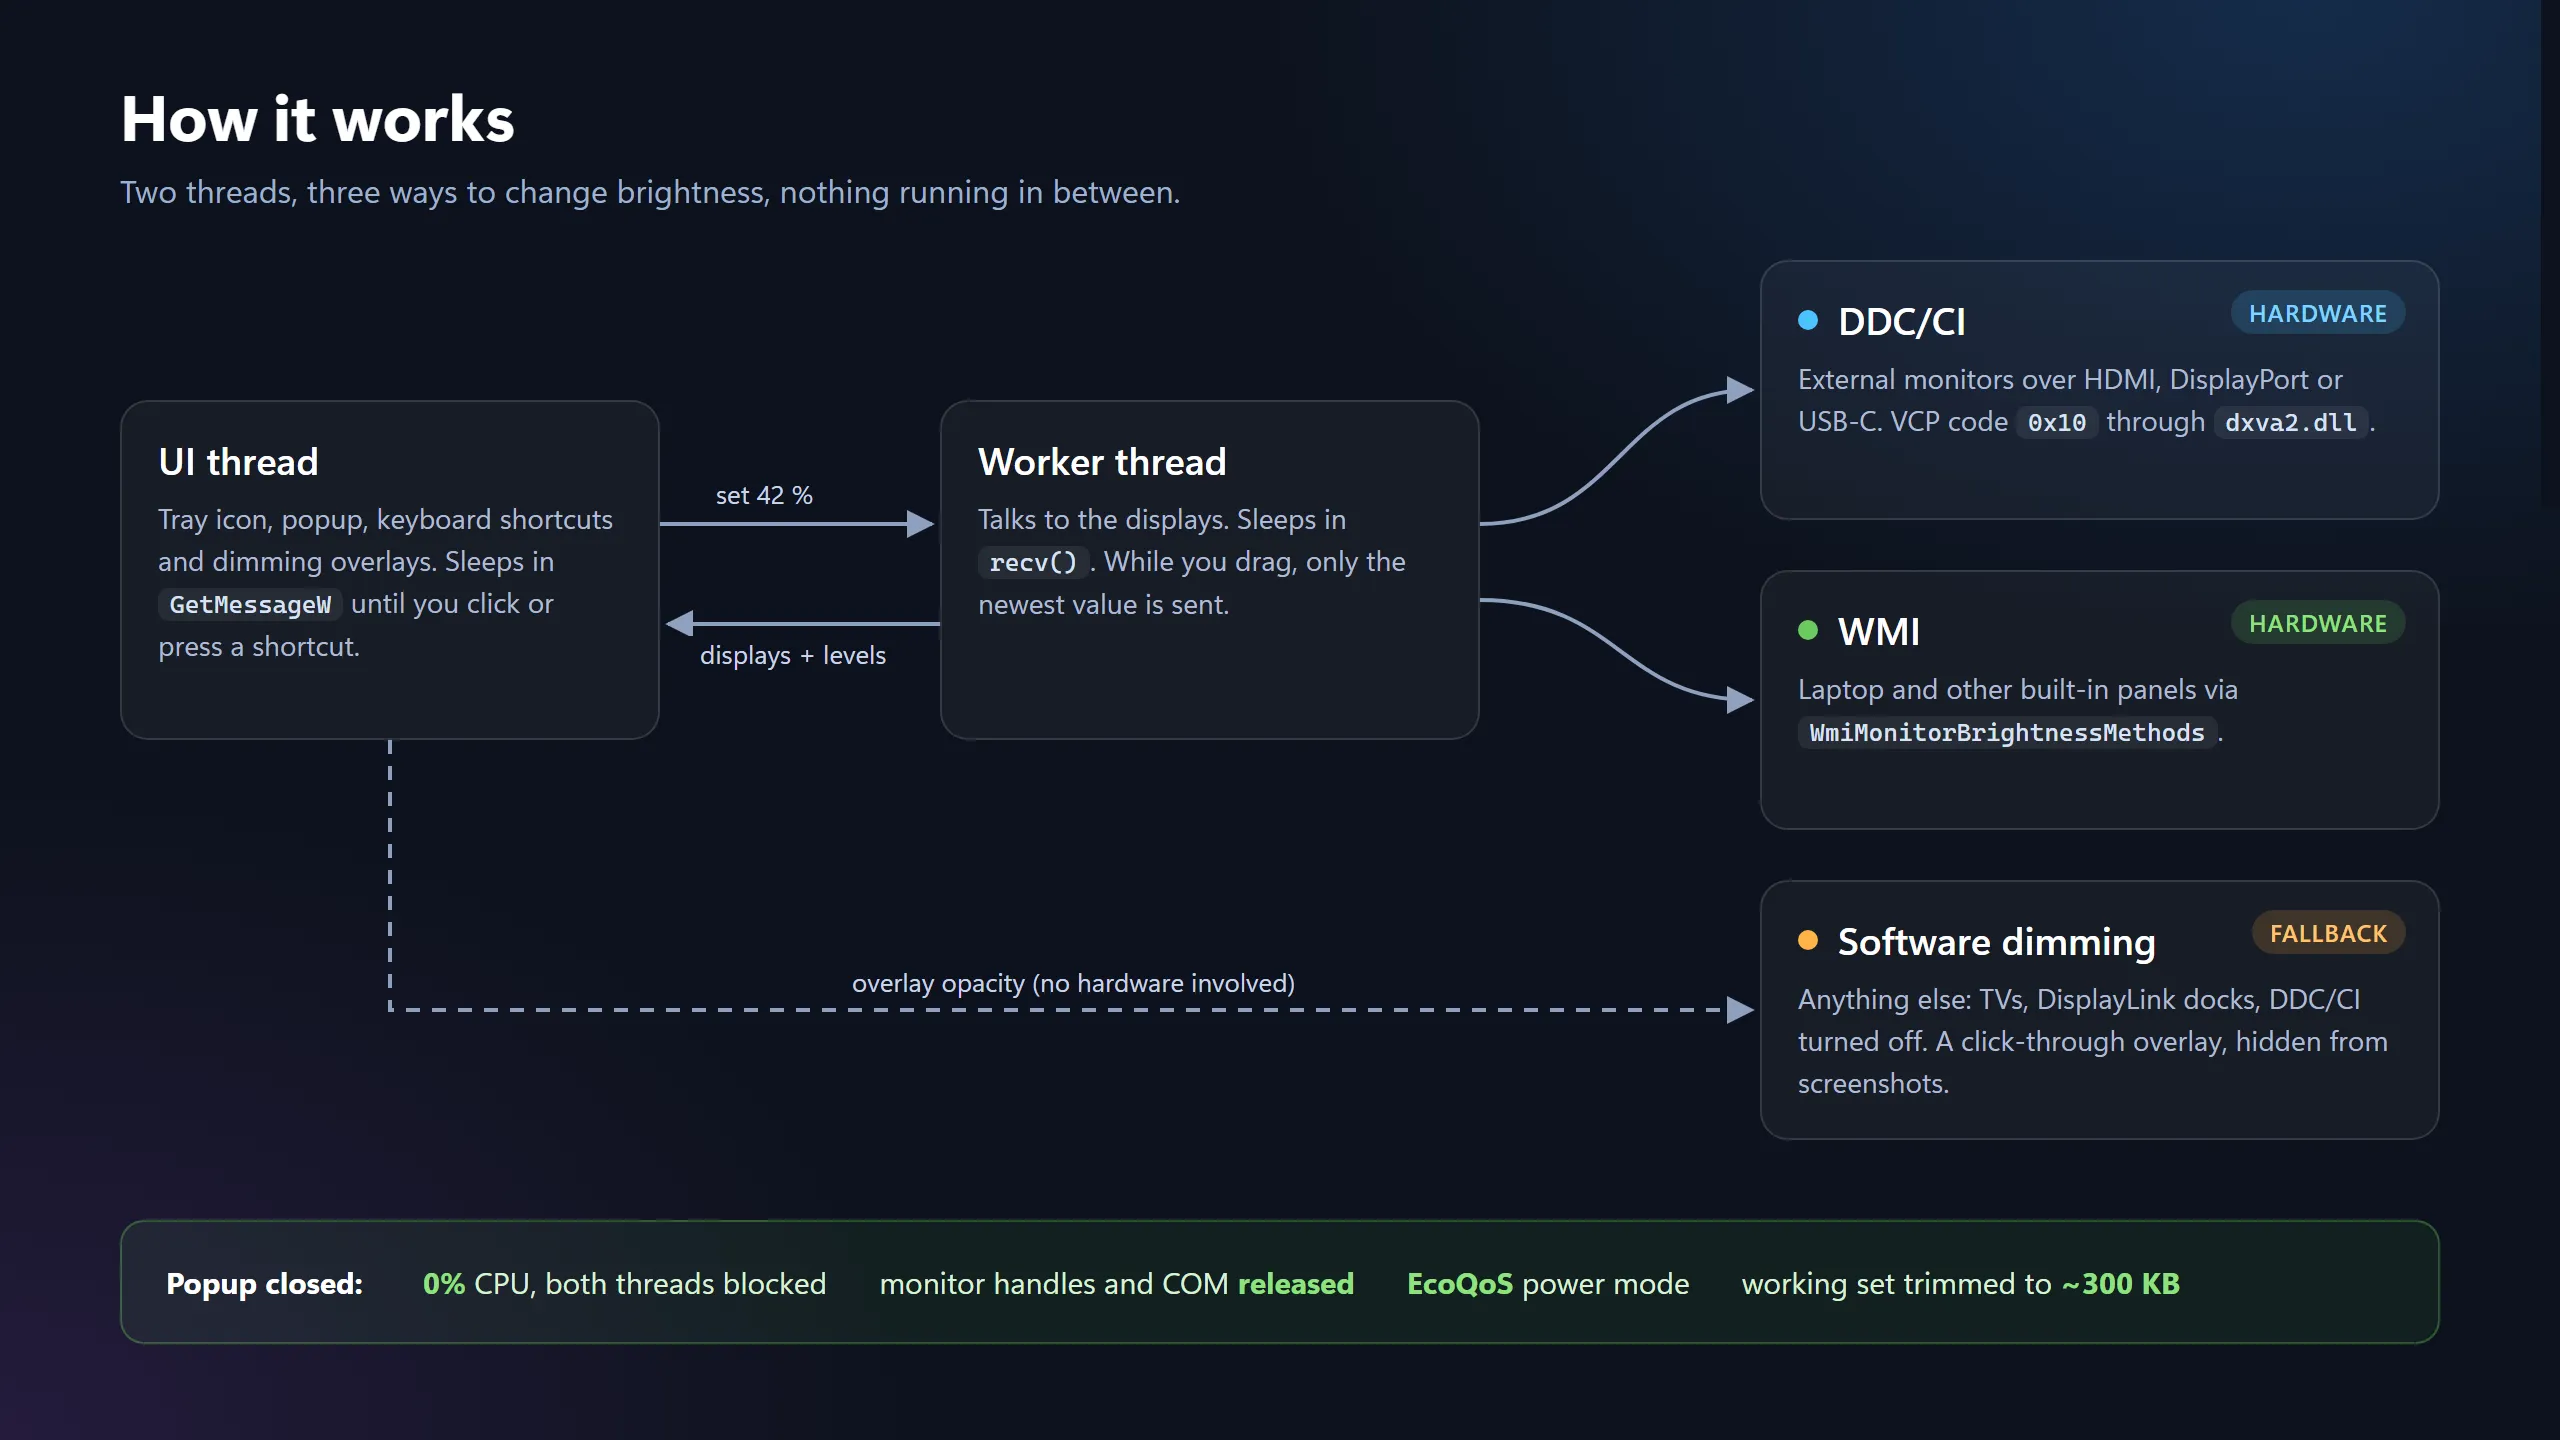This screenshot has height=1440, width=2560.
Task: Click the 'External monitors over HDMI' description
Action: (x=2086, y=401)
